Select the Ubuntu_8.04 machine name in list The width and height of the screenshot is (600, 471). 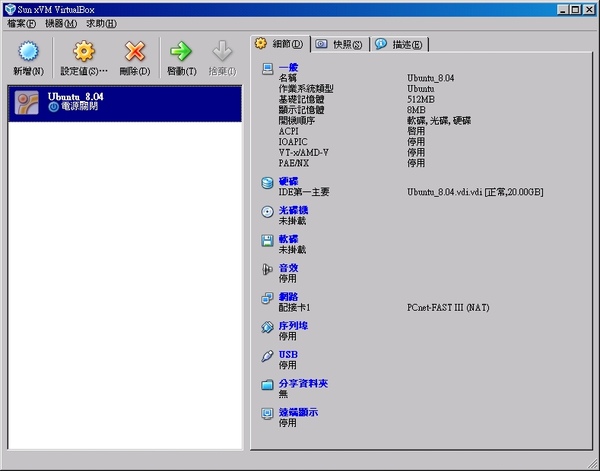75,97
